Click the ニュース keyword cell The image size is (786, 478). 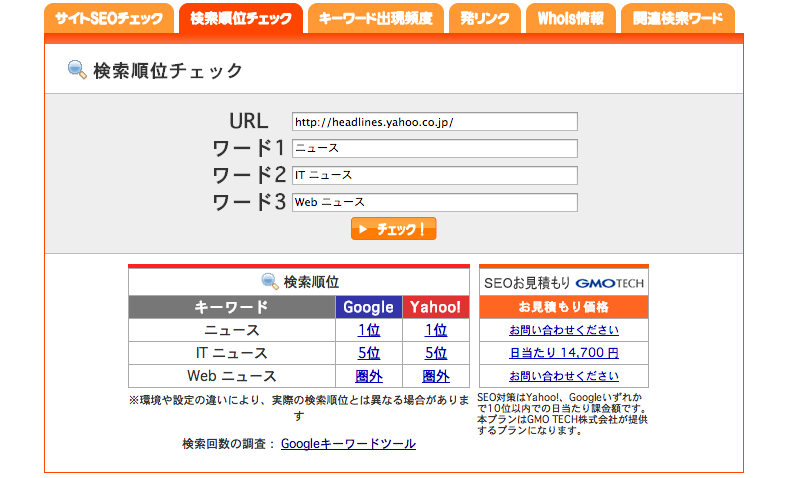(232, 330)
